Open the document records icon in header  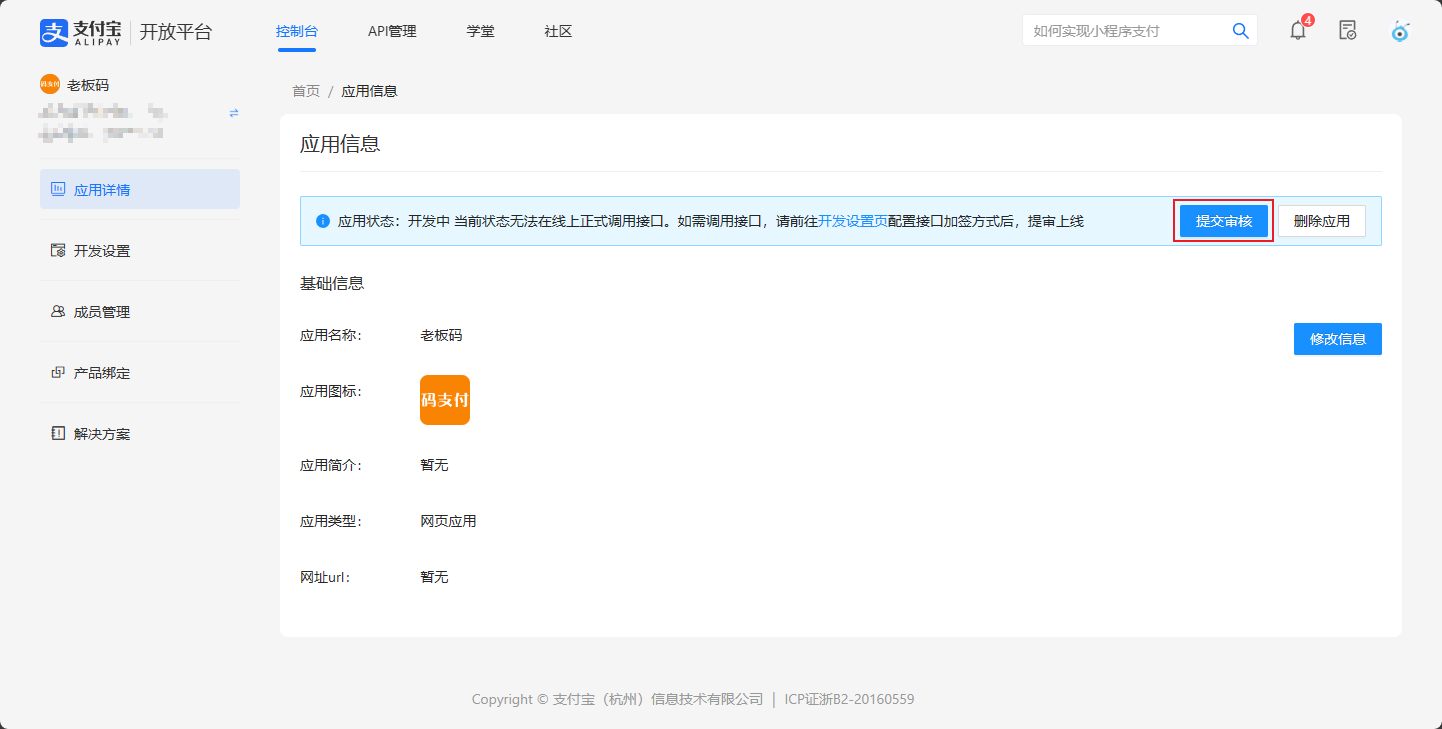coord(1348,30)
